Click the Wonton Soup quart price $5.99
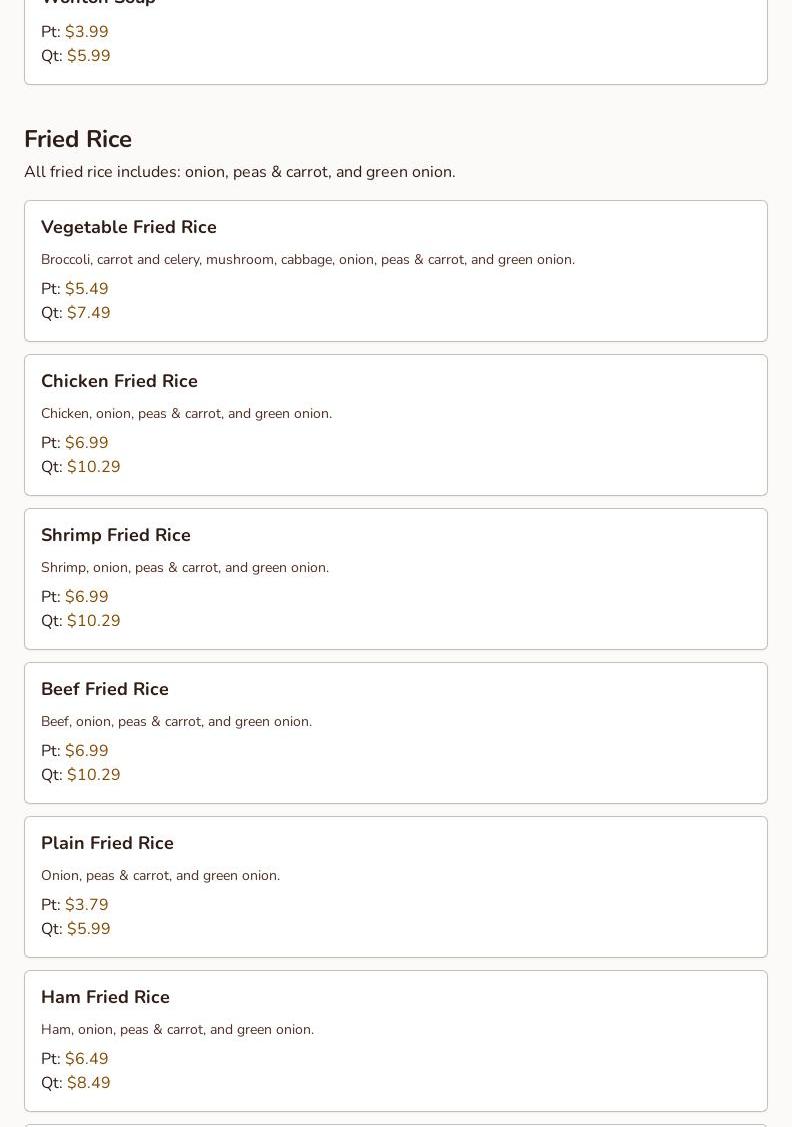The image size is (792, 1127). coord(89,56)
